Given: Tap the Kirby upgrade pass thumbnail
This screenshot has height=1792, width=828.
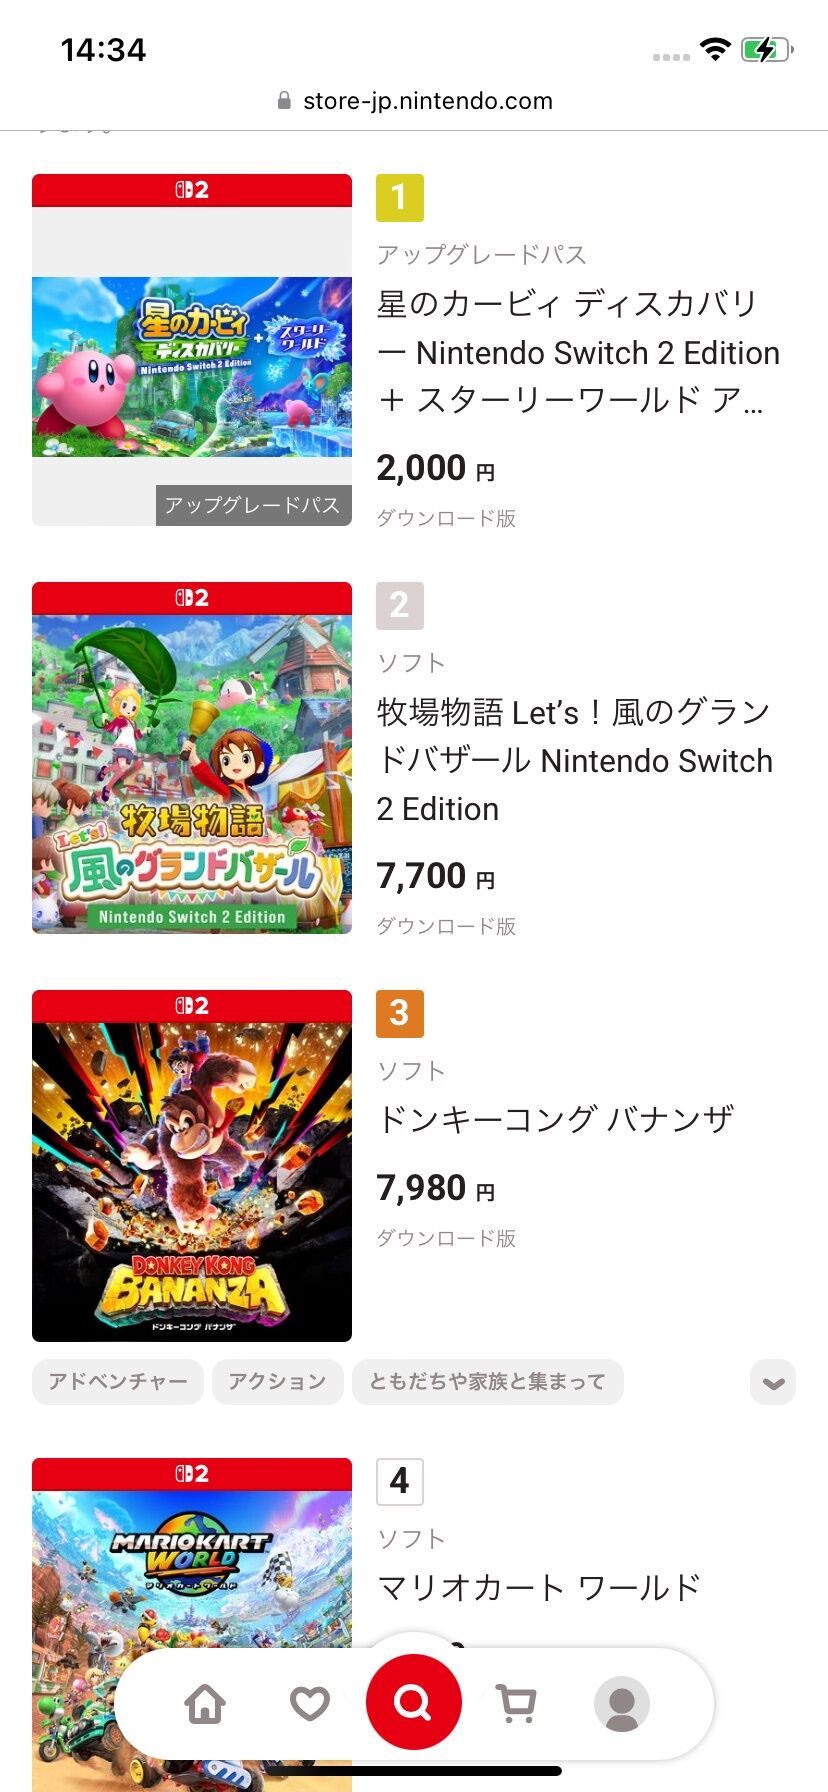Looking at the screenshot, I should (x=192, y=366).
